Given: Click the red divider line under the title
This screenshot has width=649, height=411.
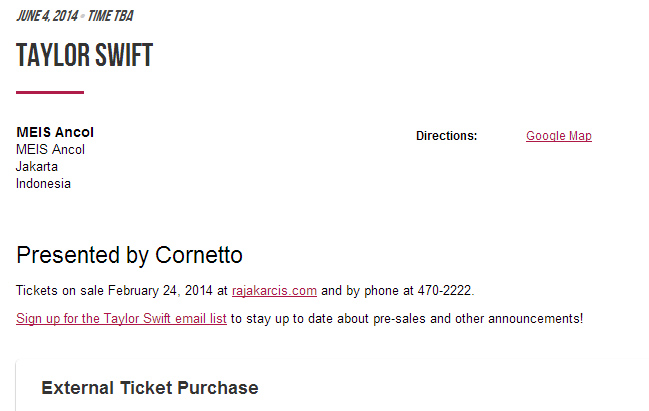Looking at the screenshot, I should pyautogui.click(x=50, y=93).
